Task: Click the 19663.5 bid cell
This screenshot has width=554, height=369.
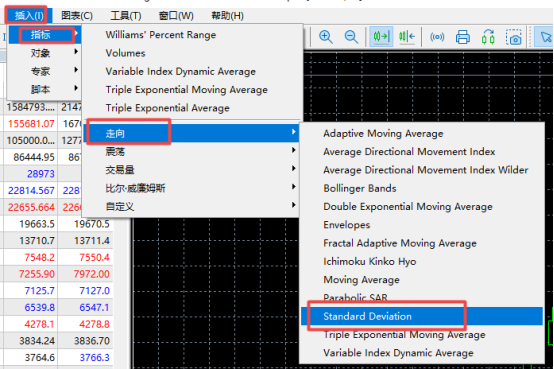Action: coord(37,224)
